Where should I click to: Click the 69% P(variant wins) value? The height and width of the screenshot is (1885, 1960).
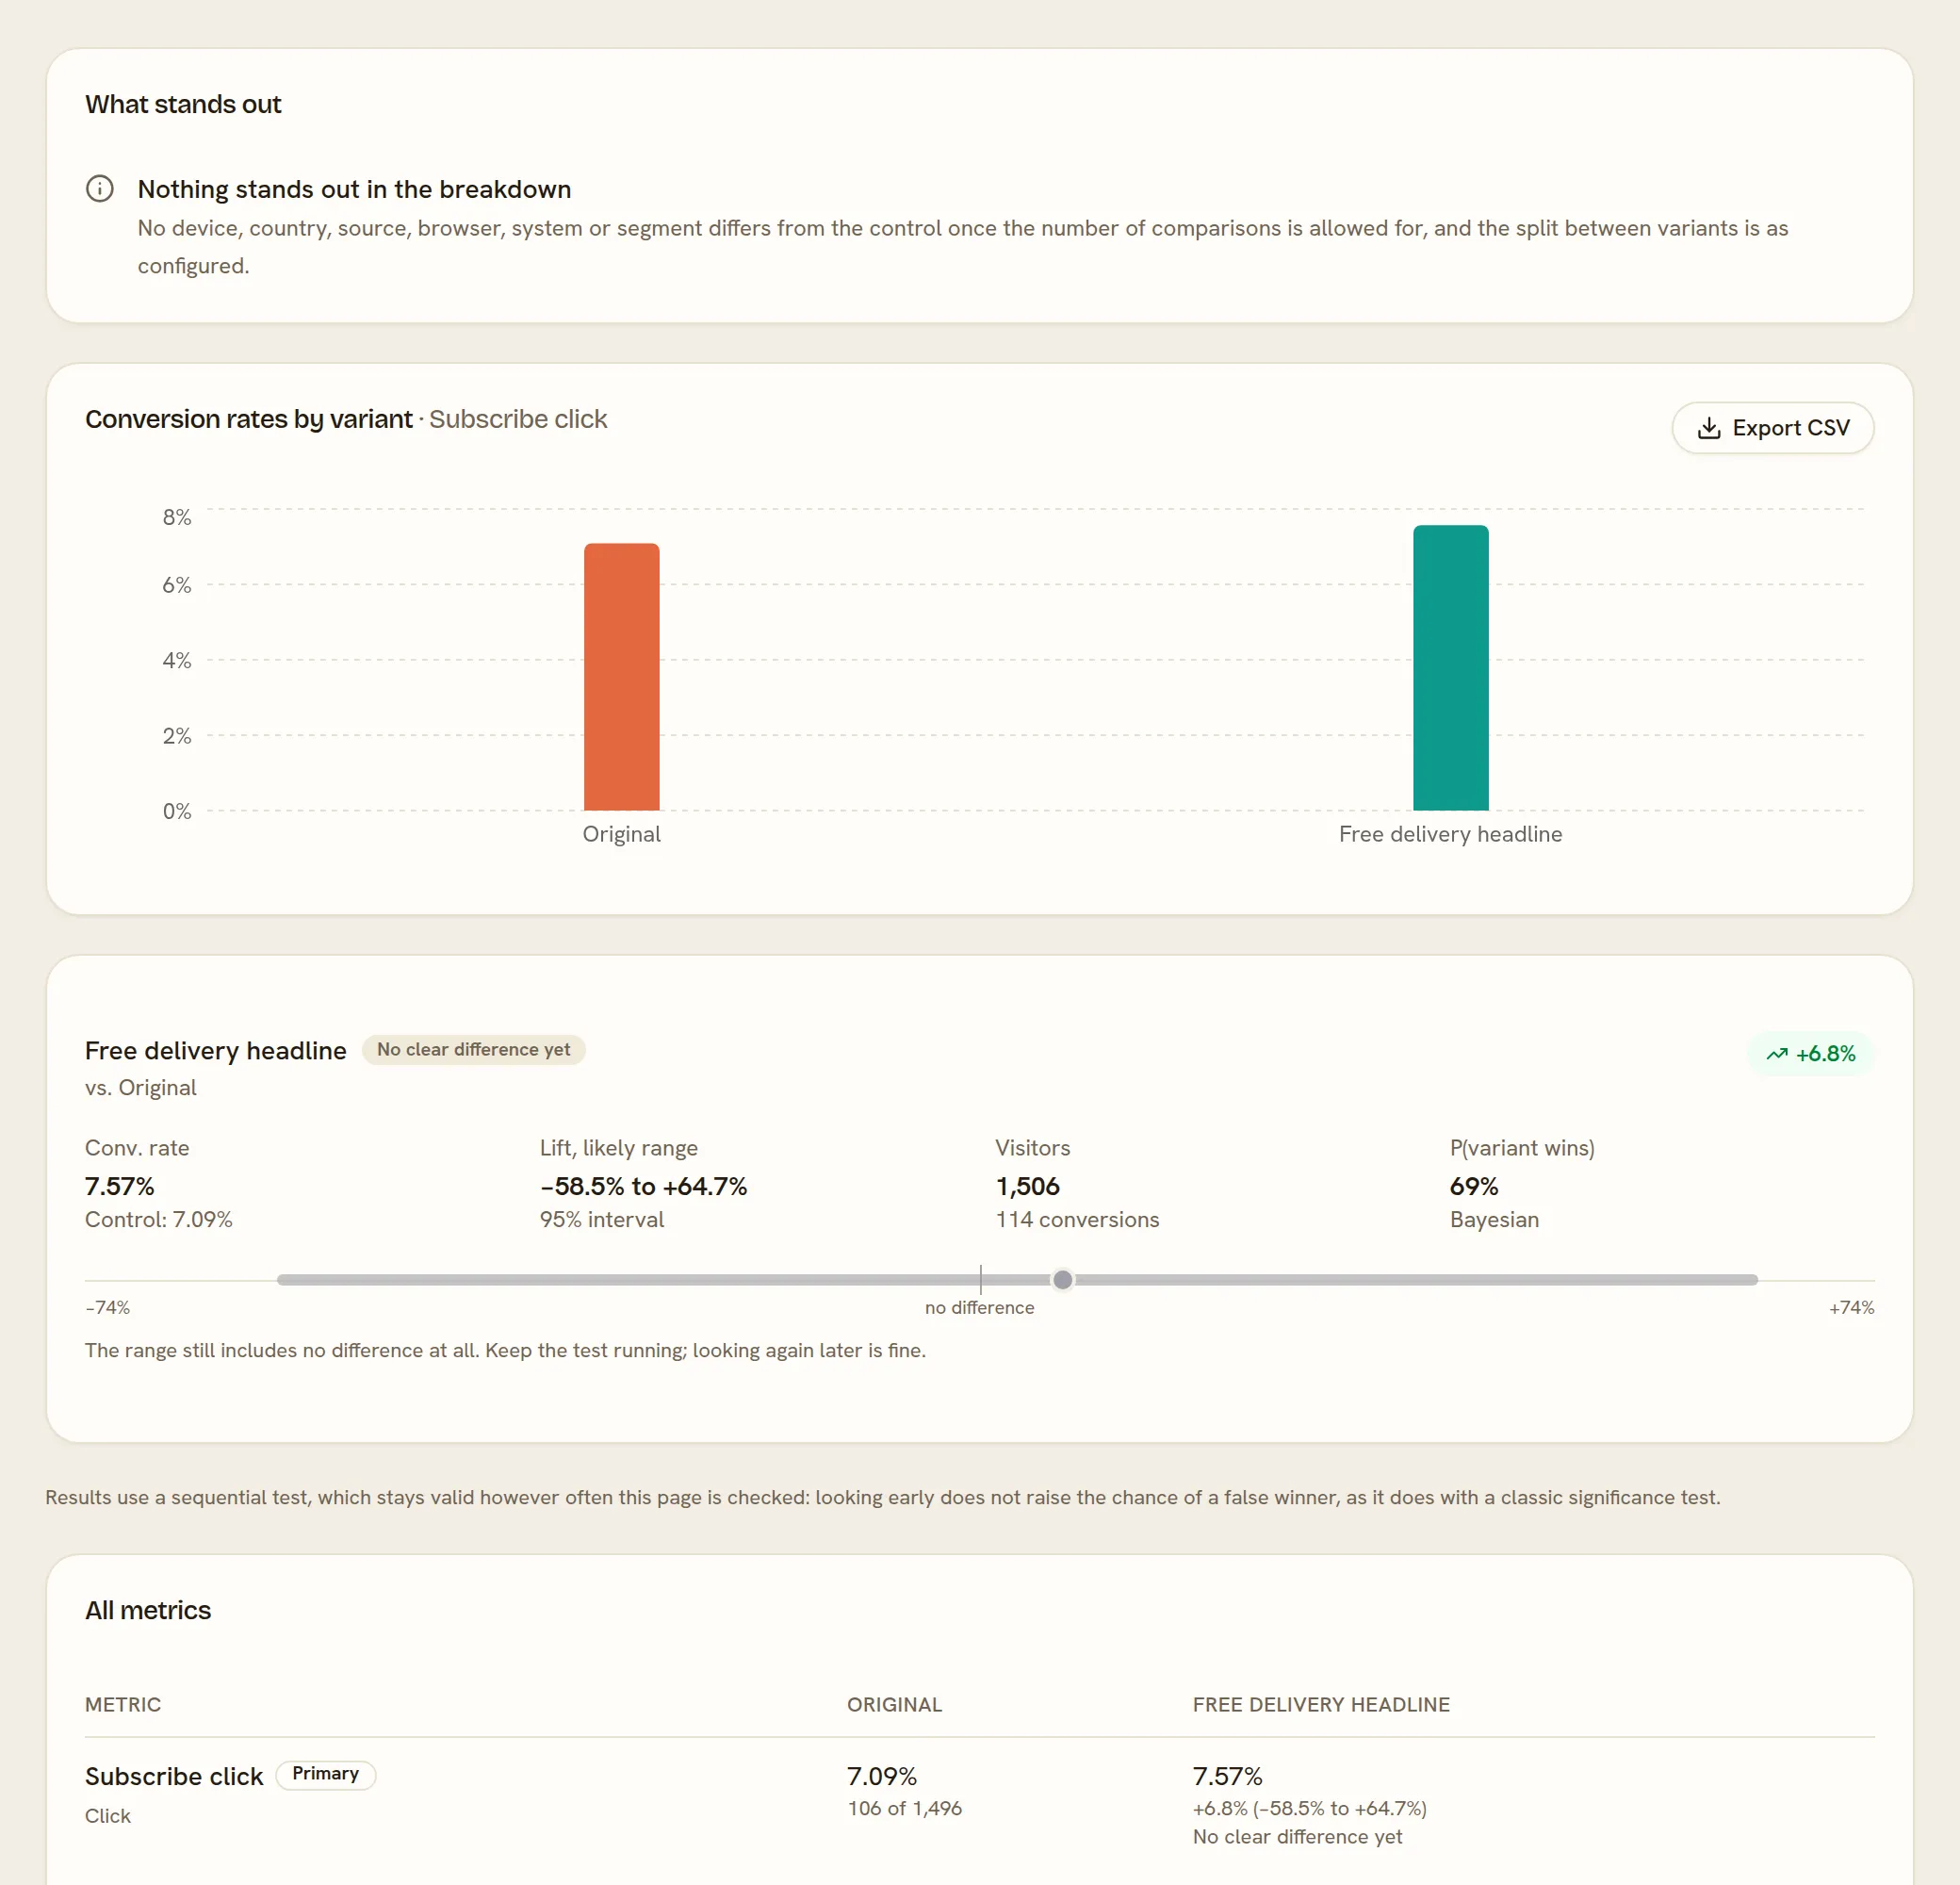pos(1474,1186)
